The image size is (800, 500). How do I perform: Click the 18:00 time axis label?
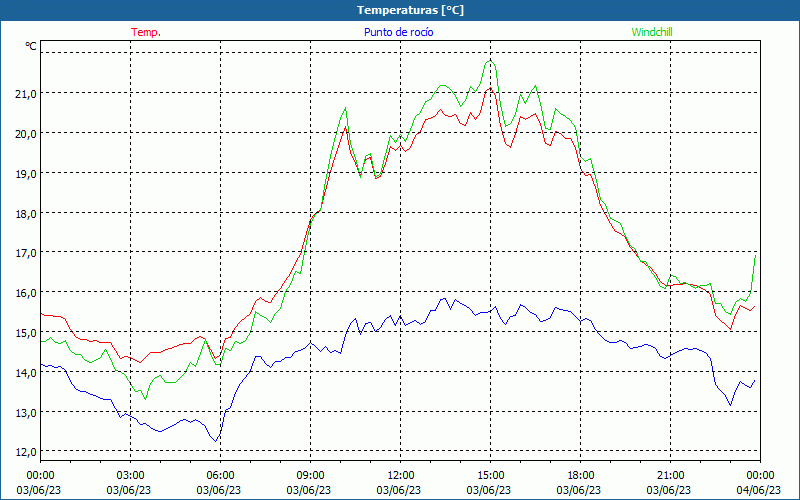pos(580,475)
